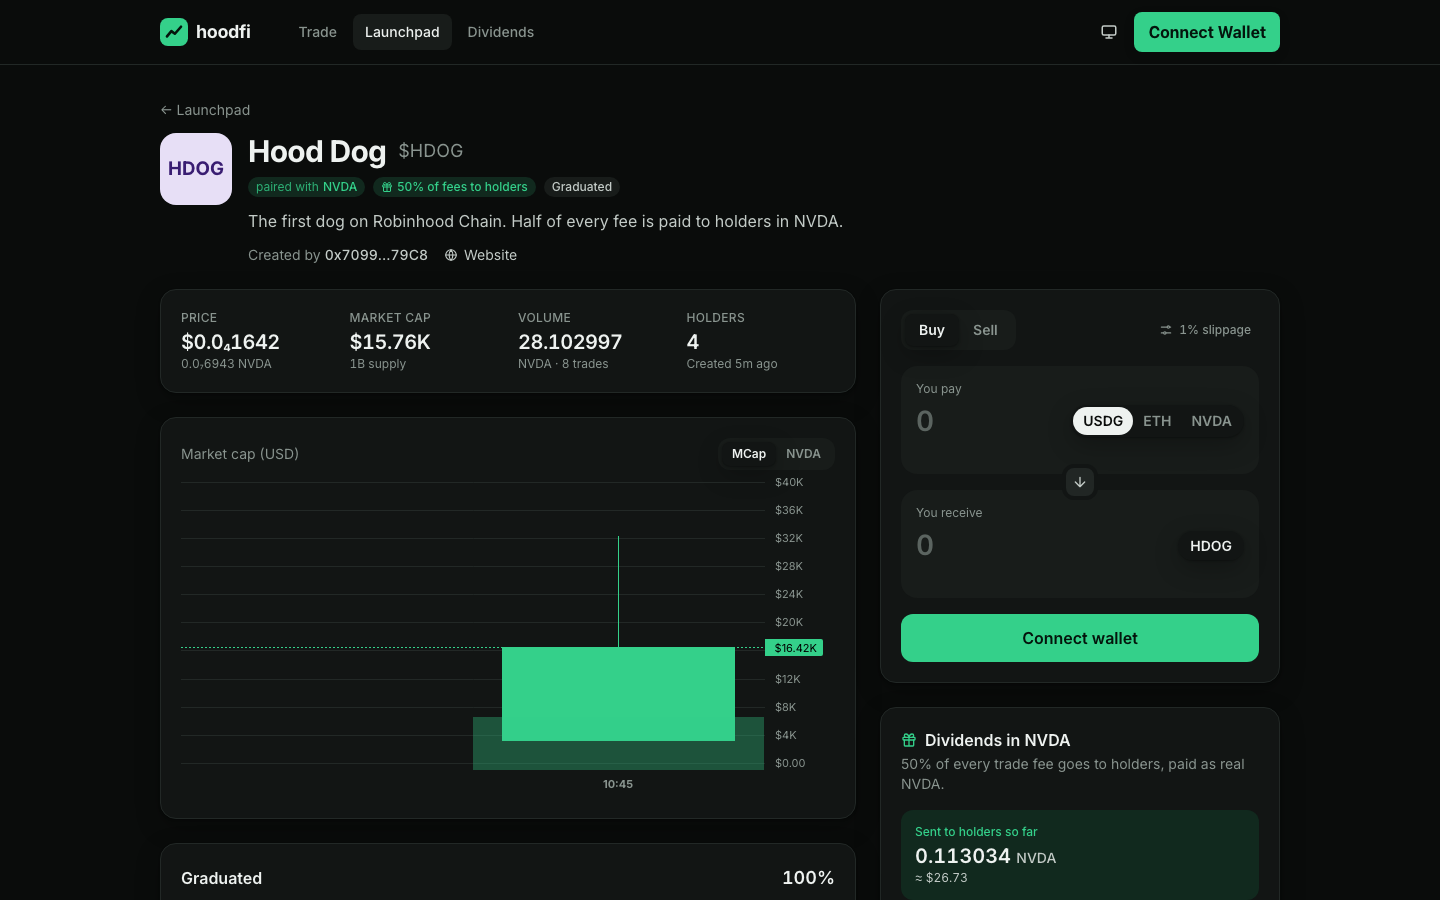Click the large Connect wallet button
The width and height of the screenshot is (1440, 900).
point(1080,638)
